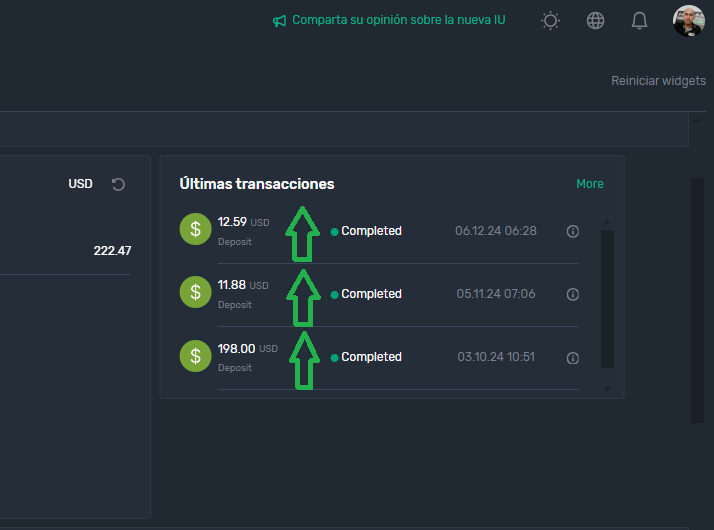Click the transactions list scroll-down arrow

point(607,387)
